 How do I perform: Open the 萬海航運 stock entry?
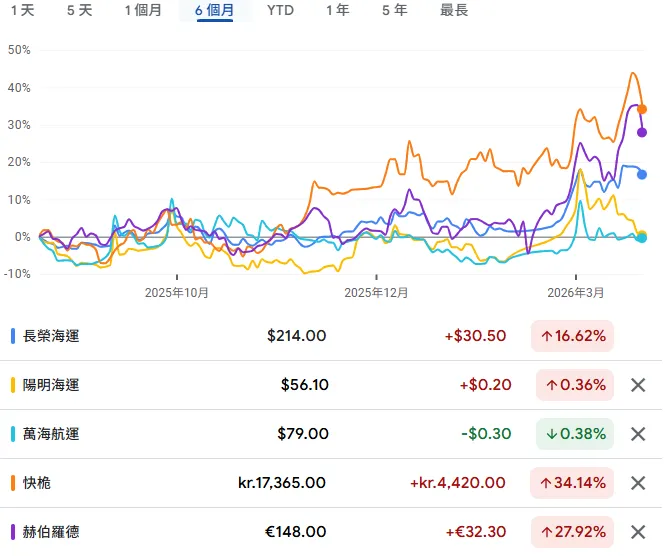[331, 434]
